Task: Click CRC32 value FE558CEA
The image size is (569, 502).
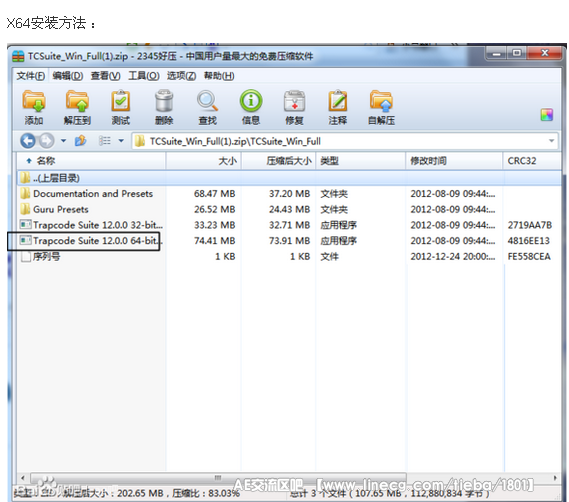Action: click(529, 257)
